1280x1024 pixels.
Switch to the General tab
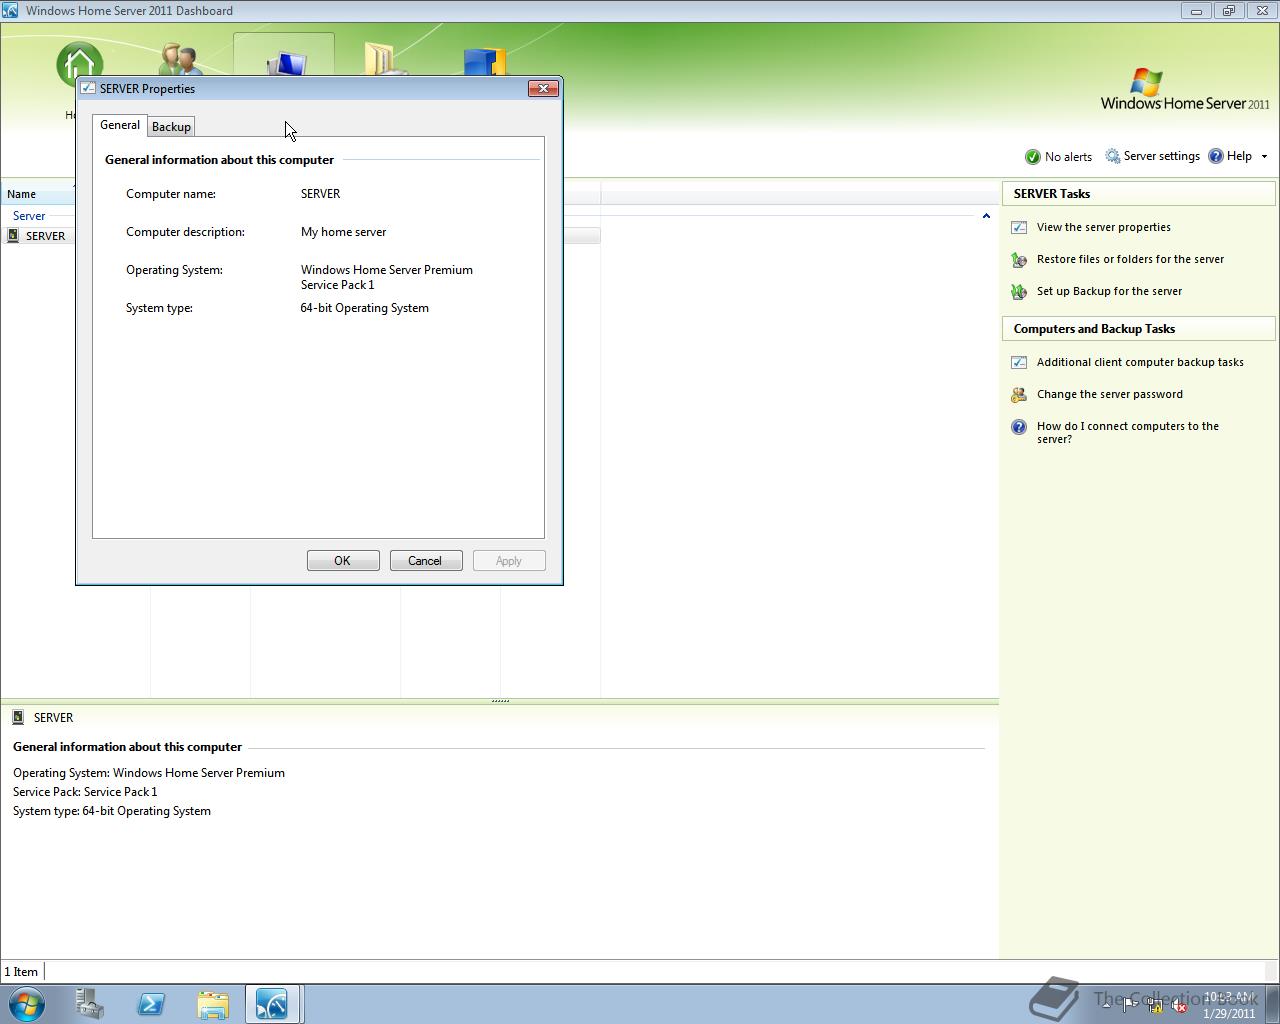pos(120,125)
